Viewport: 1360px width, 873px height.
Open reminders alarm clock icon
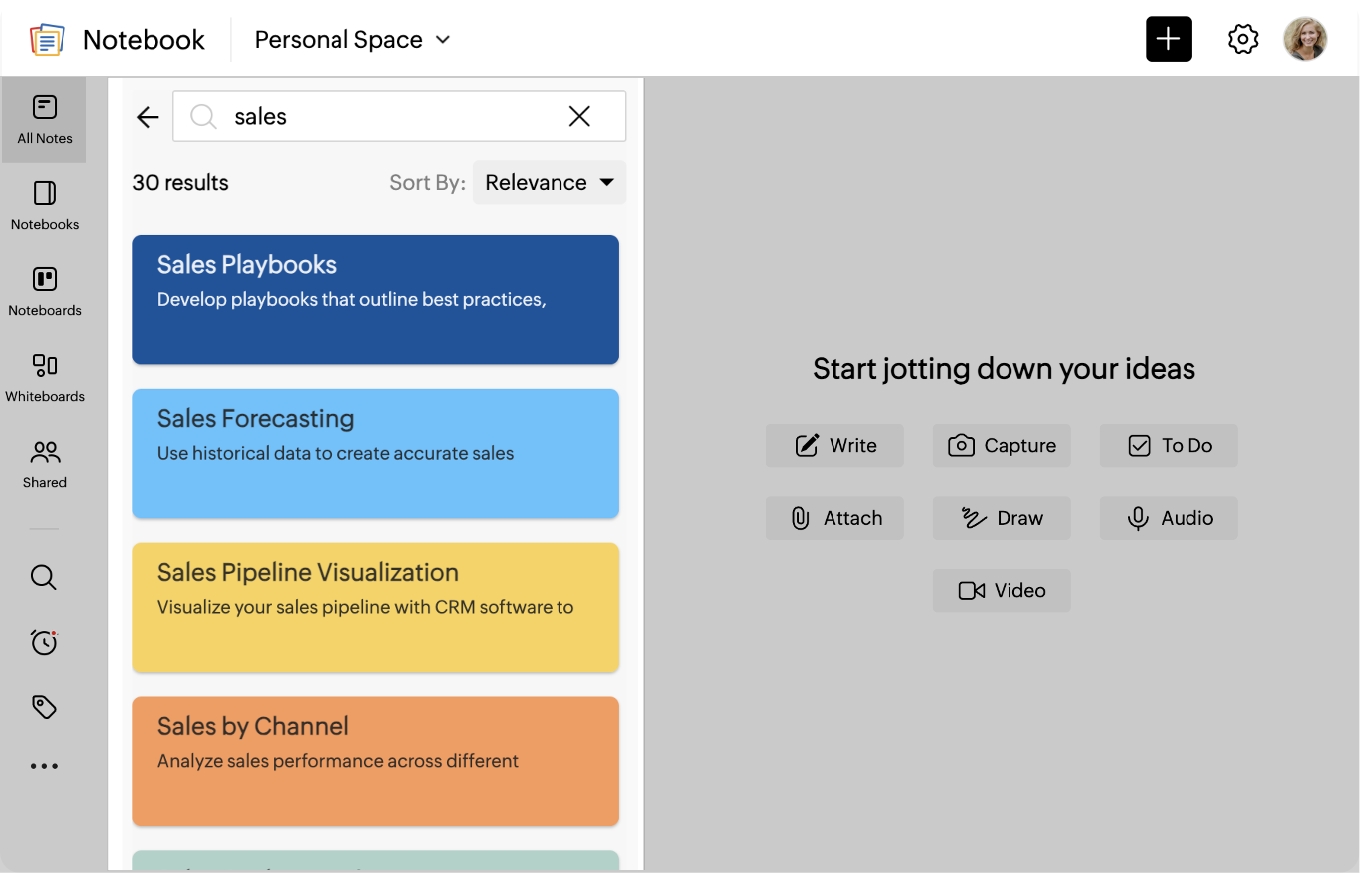[44, 642]
